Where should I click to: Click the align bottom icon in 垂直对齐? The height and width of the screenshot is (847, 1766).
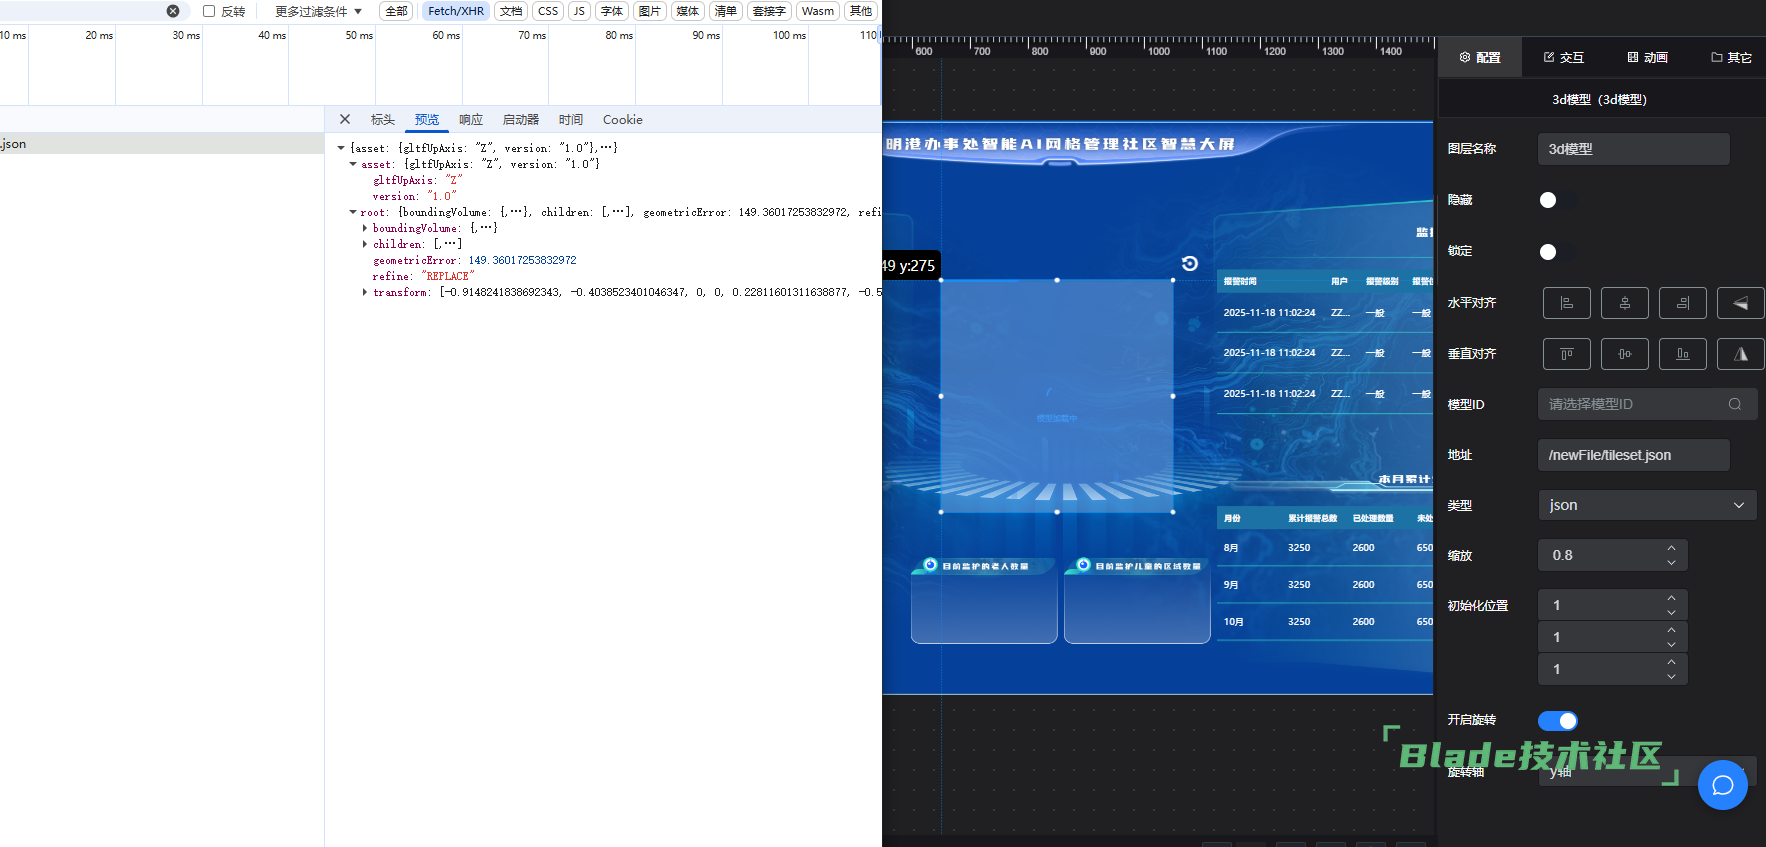point(1682,354)
